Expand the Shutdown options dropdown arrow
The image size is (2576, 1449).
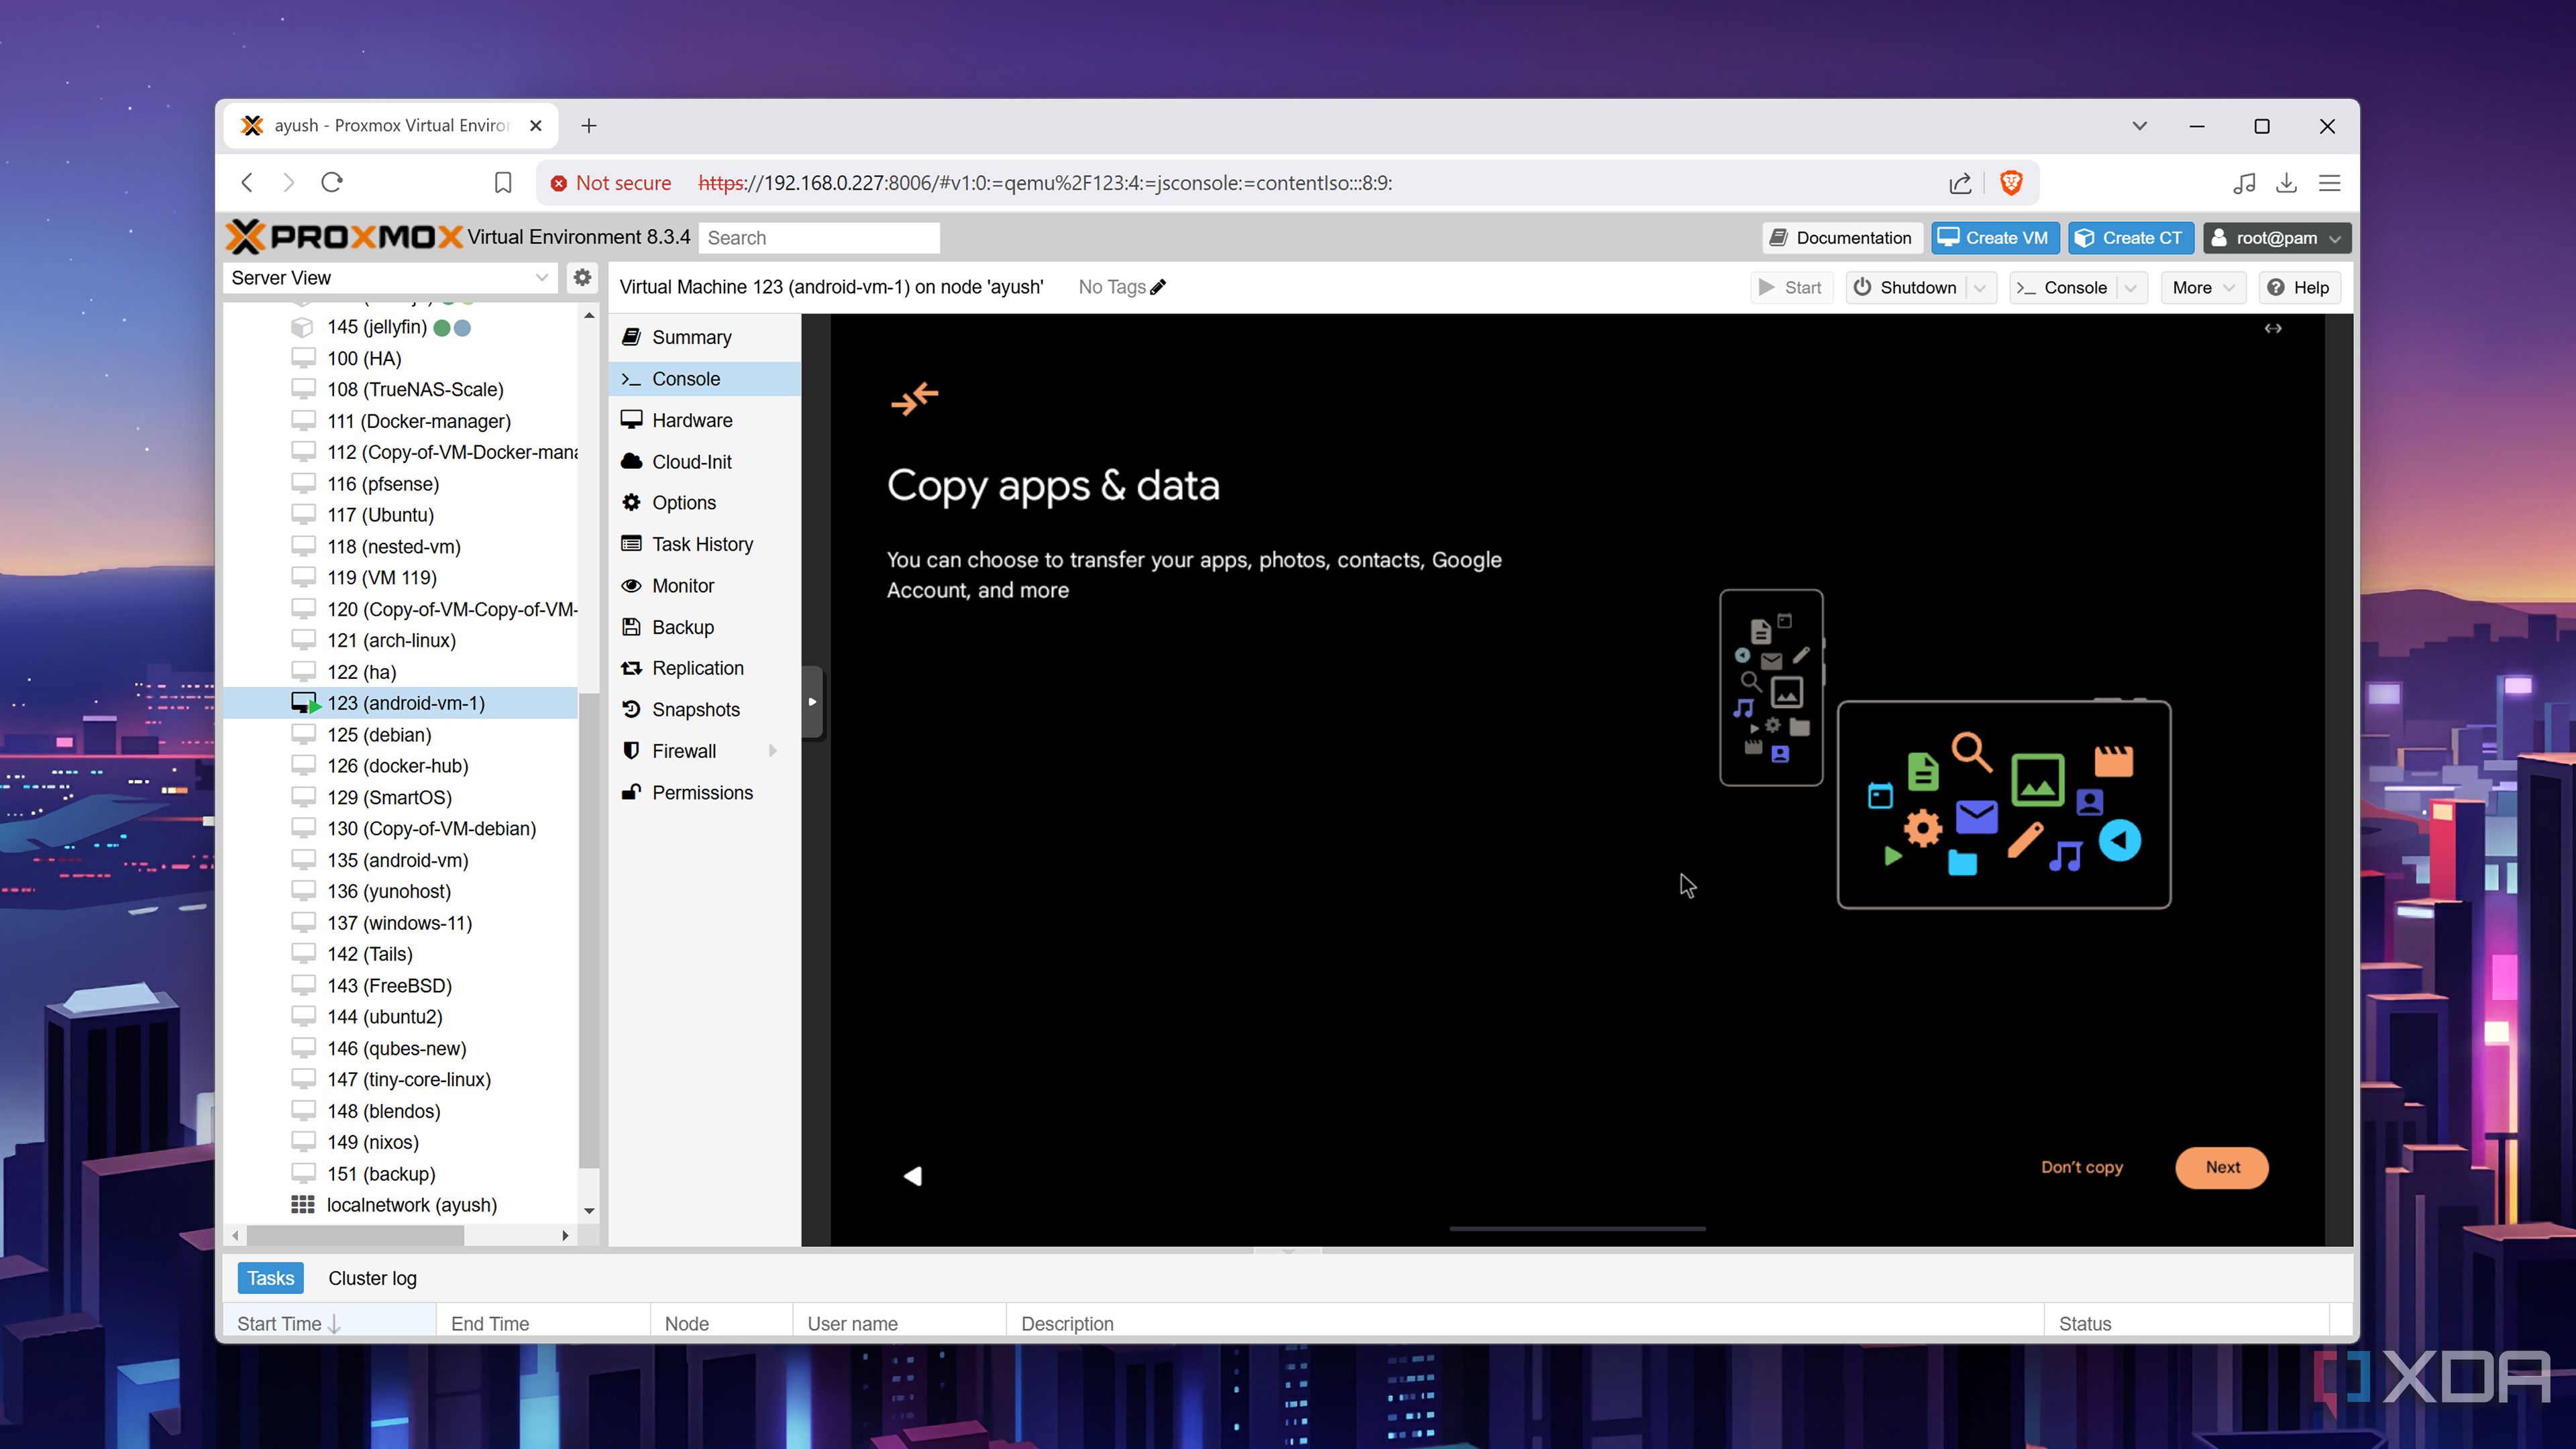click(x=1980, y=288)
